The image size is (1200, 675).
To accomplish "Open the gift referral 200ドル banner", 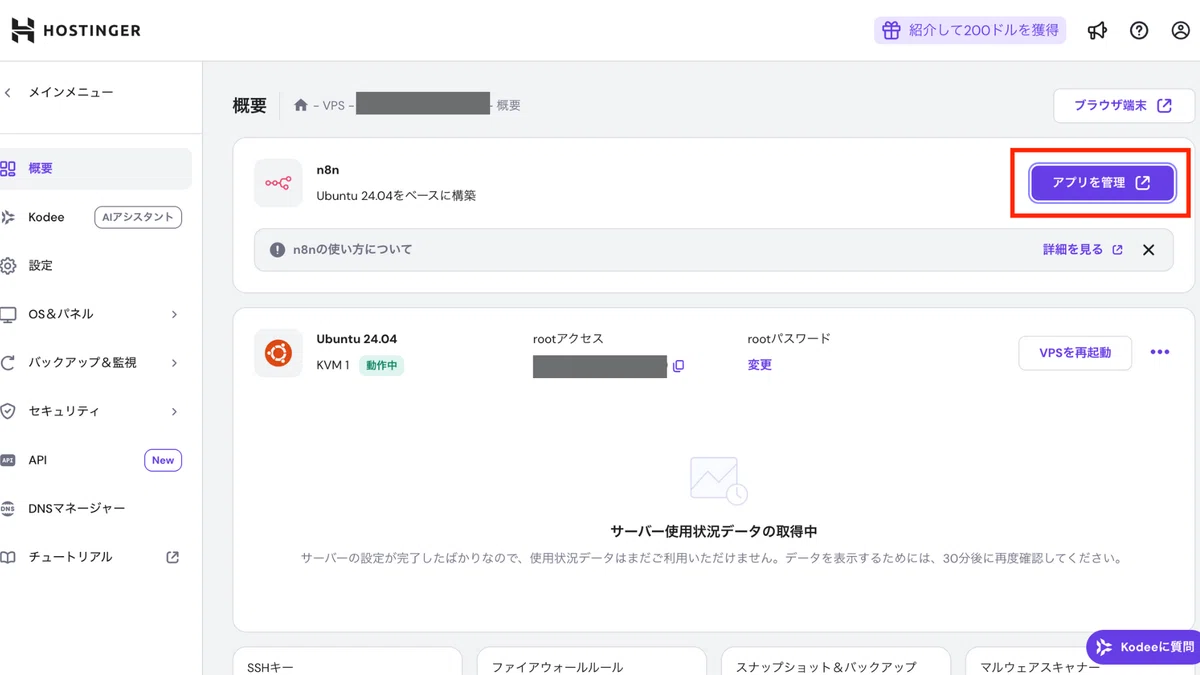I will pos(970,30).
